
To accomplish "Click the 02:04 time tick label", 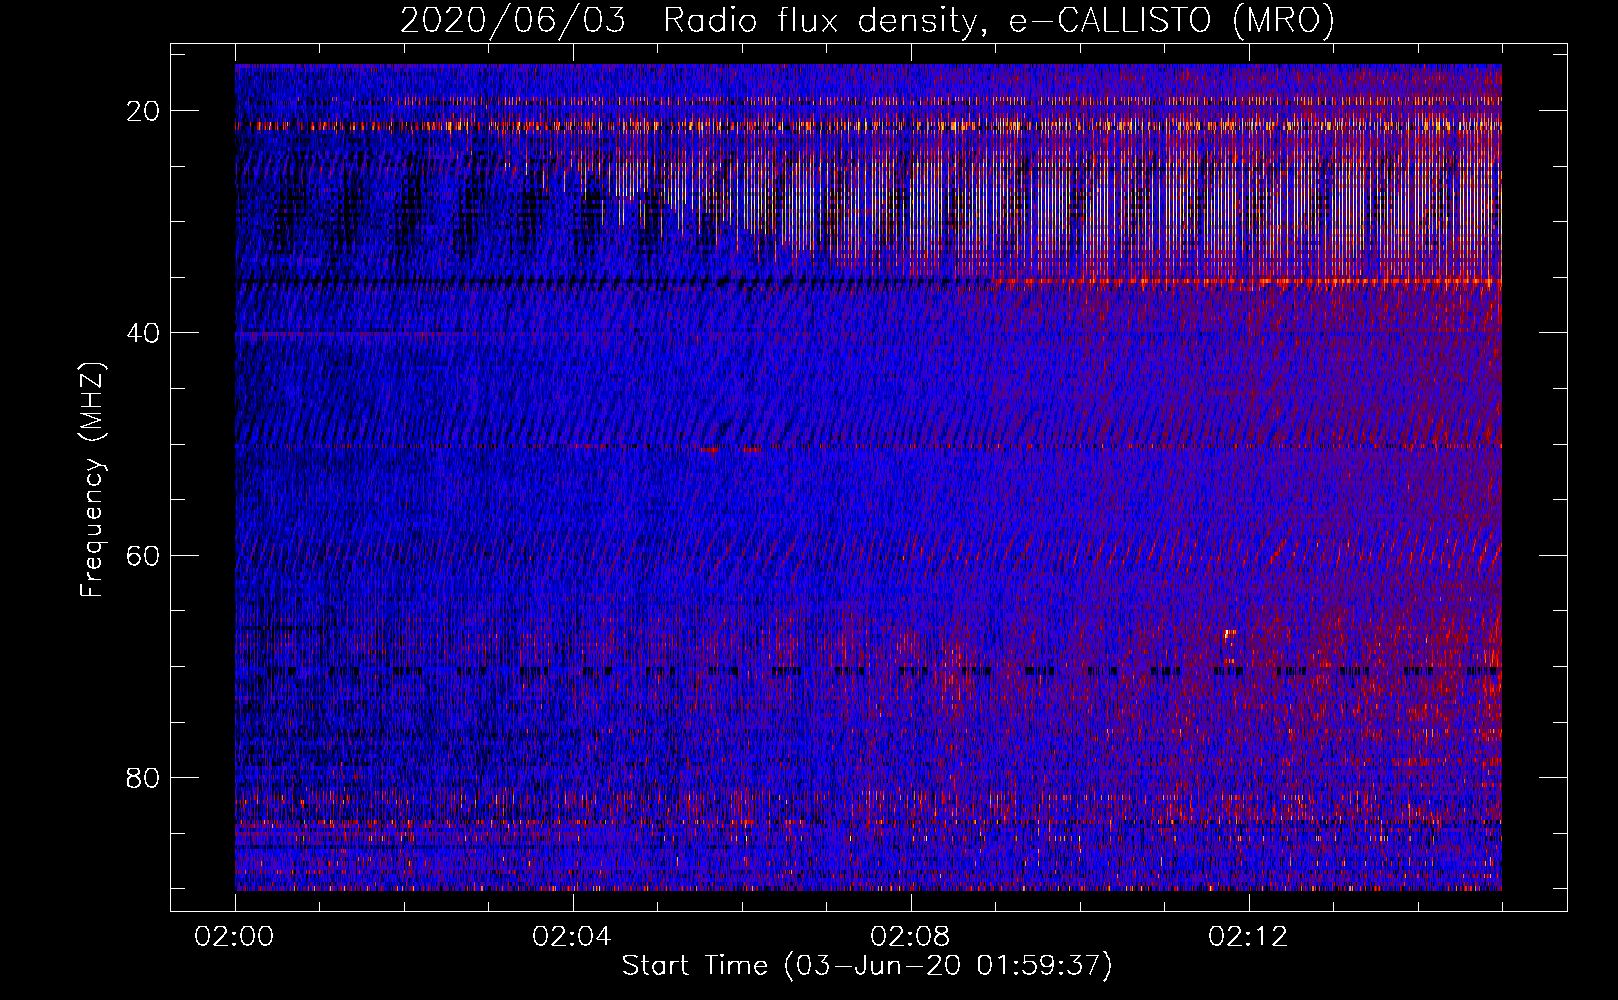I will 573,937.
